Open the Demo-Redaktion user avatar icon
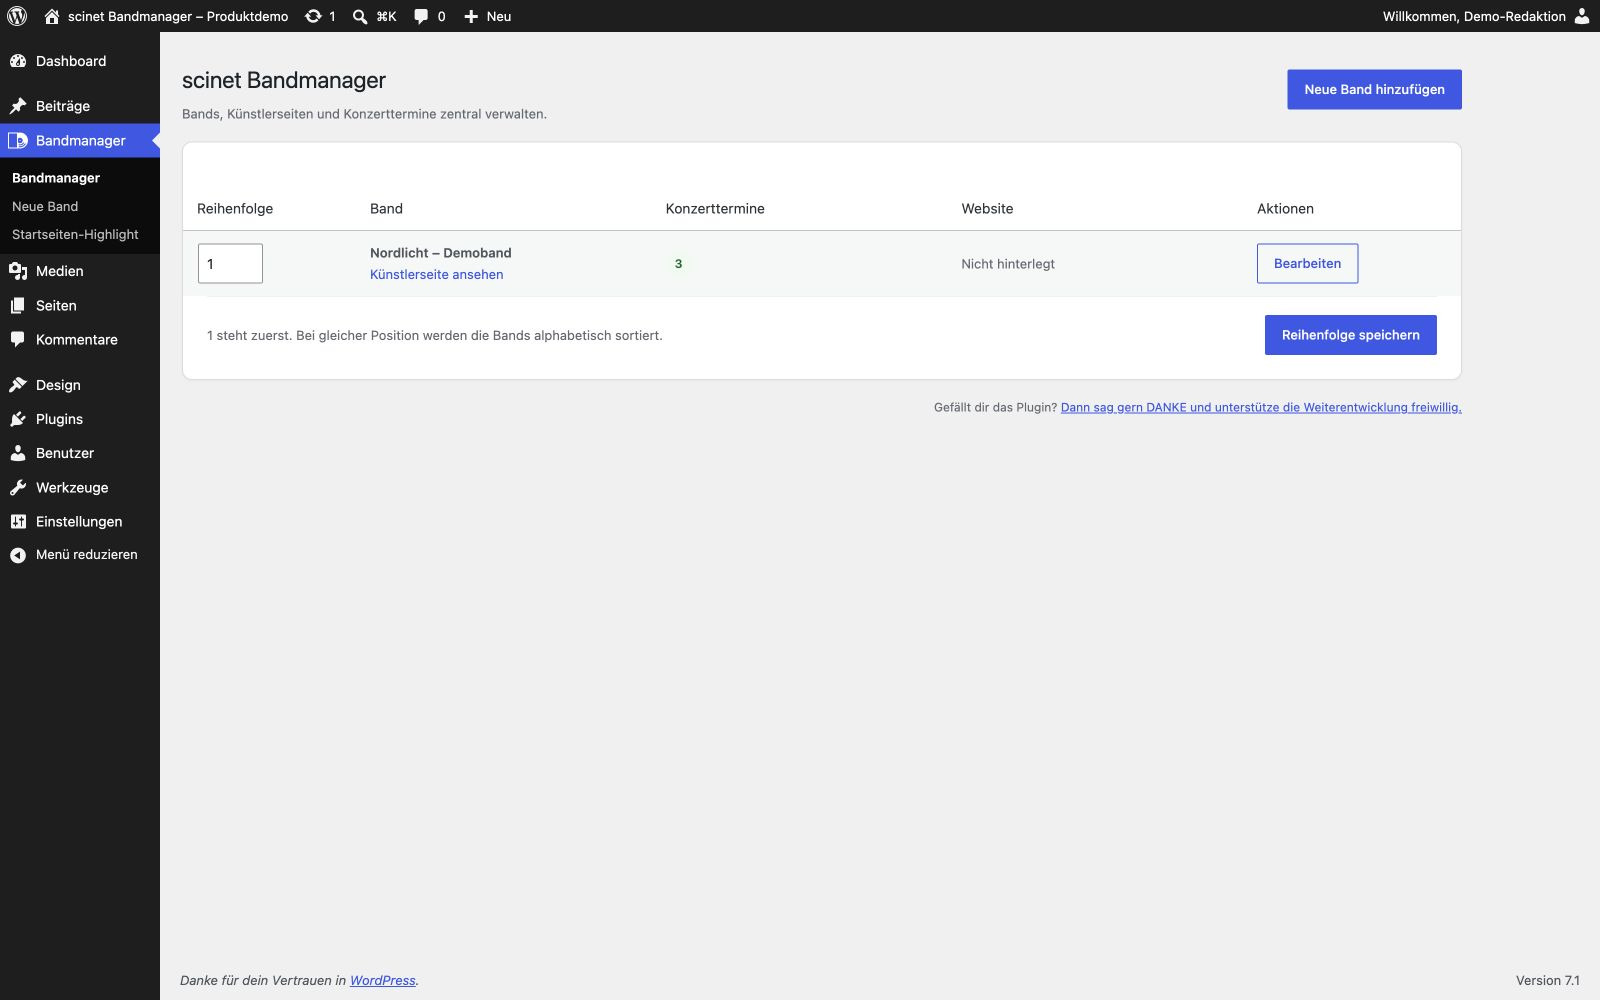 pos(1582,16)
